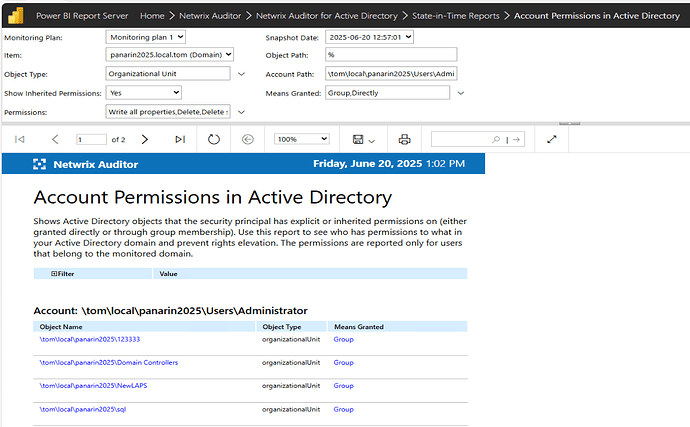Click the find next arrow icon
Image resolution: width=690 pixels, height=427 pixels.
pos(516,140)
